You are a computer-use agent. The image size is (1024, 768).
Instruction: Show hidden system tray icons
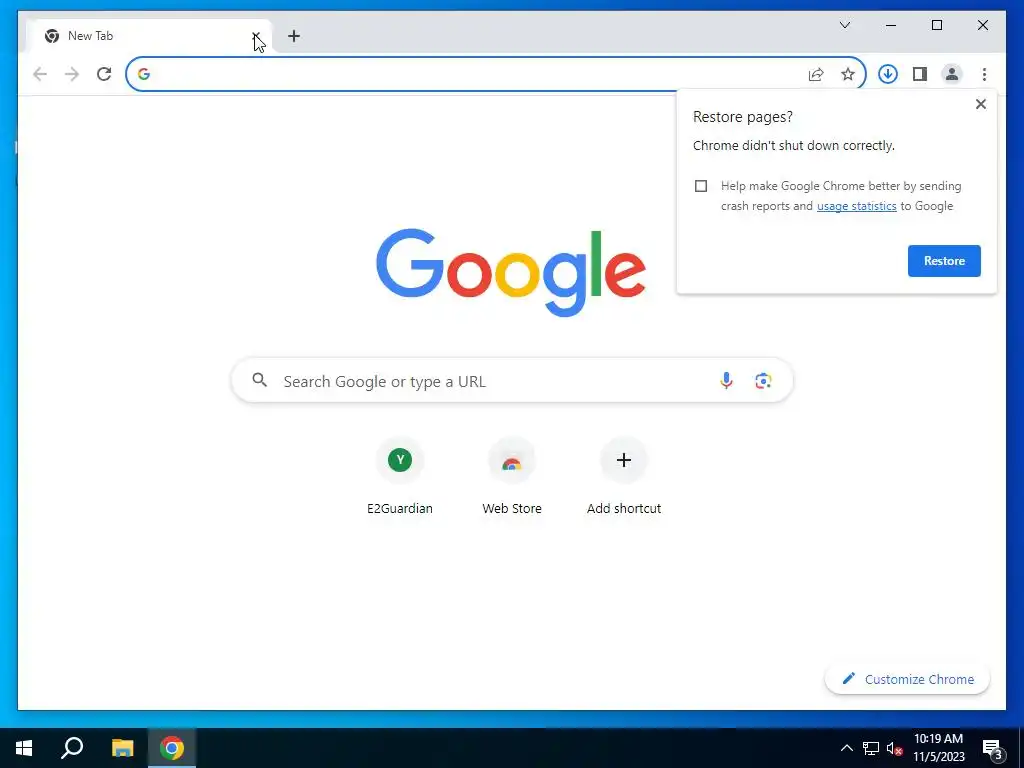846,748
